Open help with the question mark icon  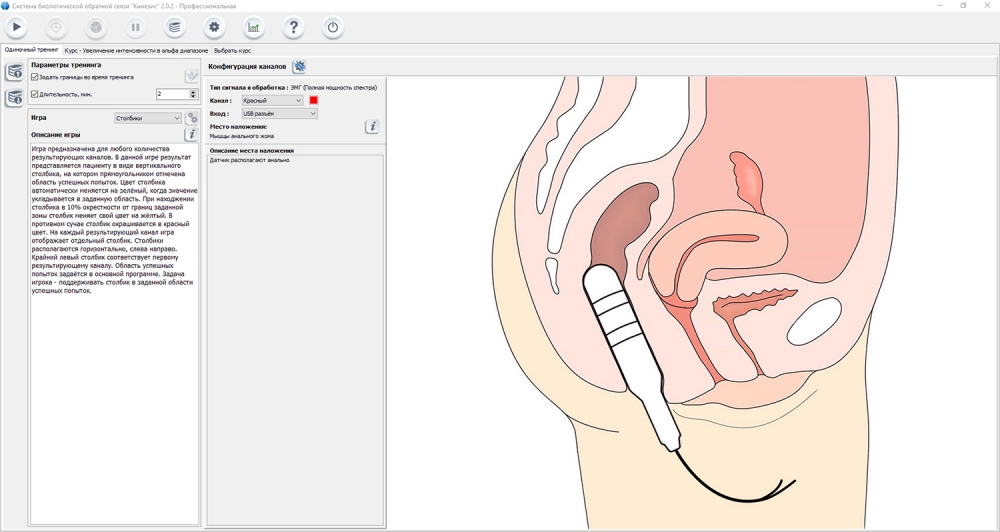click(x=293, y=27)
